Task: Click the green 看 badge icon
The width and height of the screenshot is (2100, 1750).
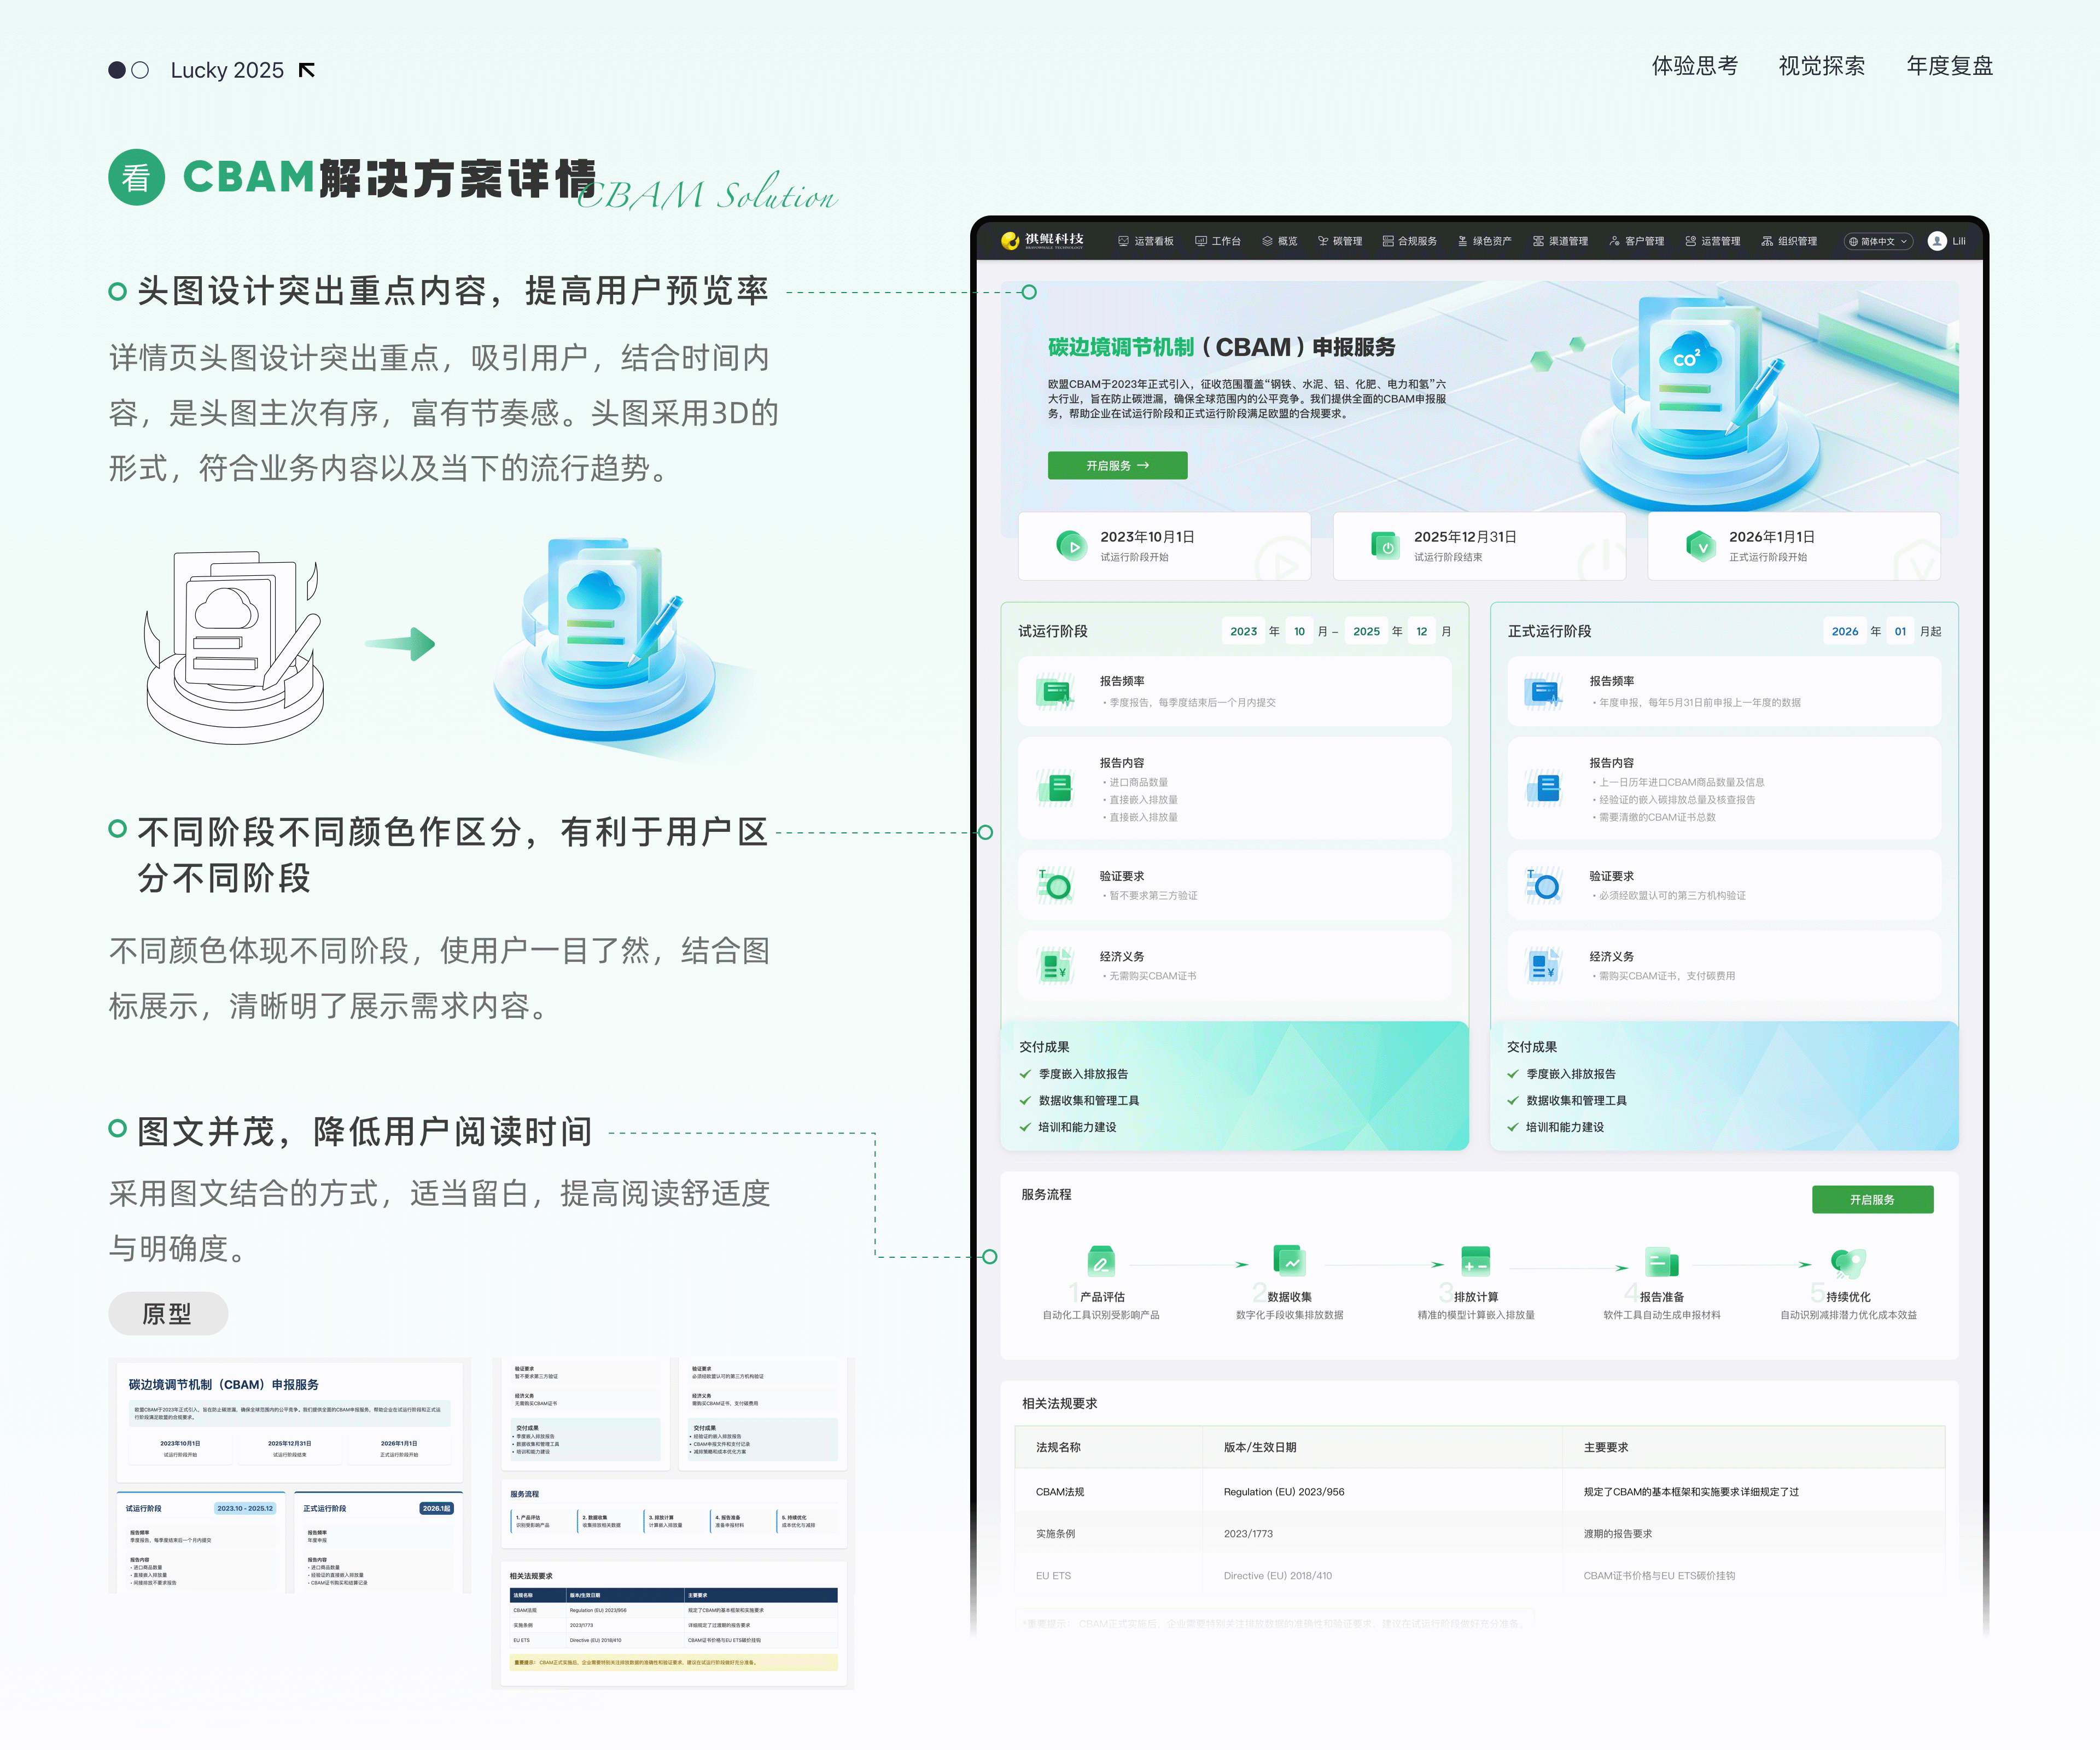Action: click(x=136, y=177)
